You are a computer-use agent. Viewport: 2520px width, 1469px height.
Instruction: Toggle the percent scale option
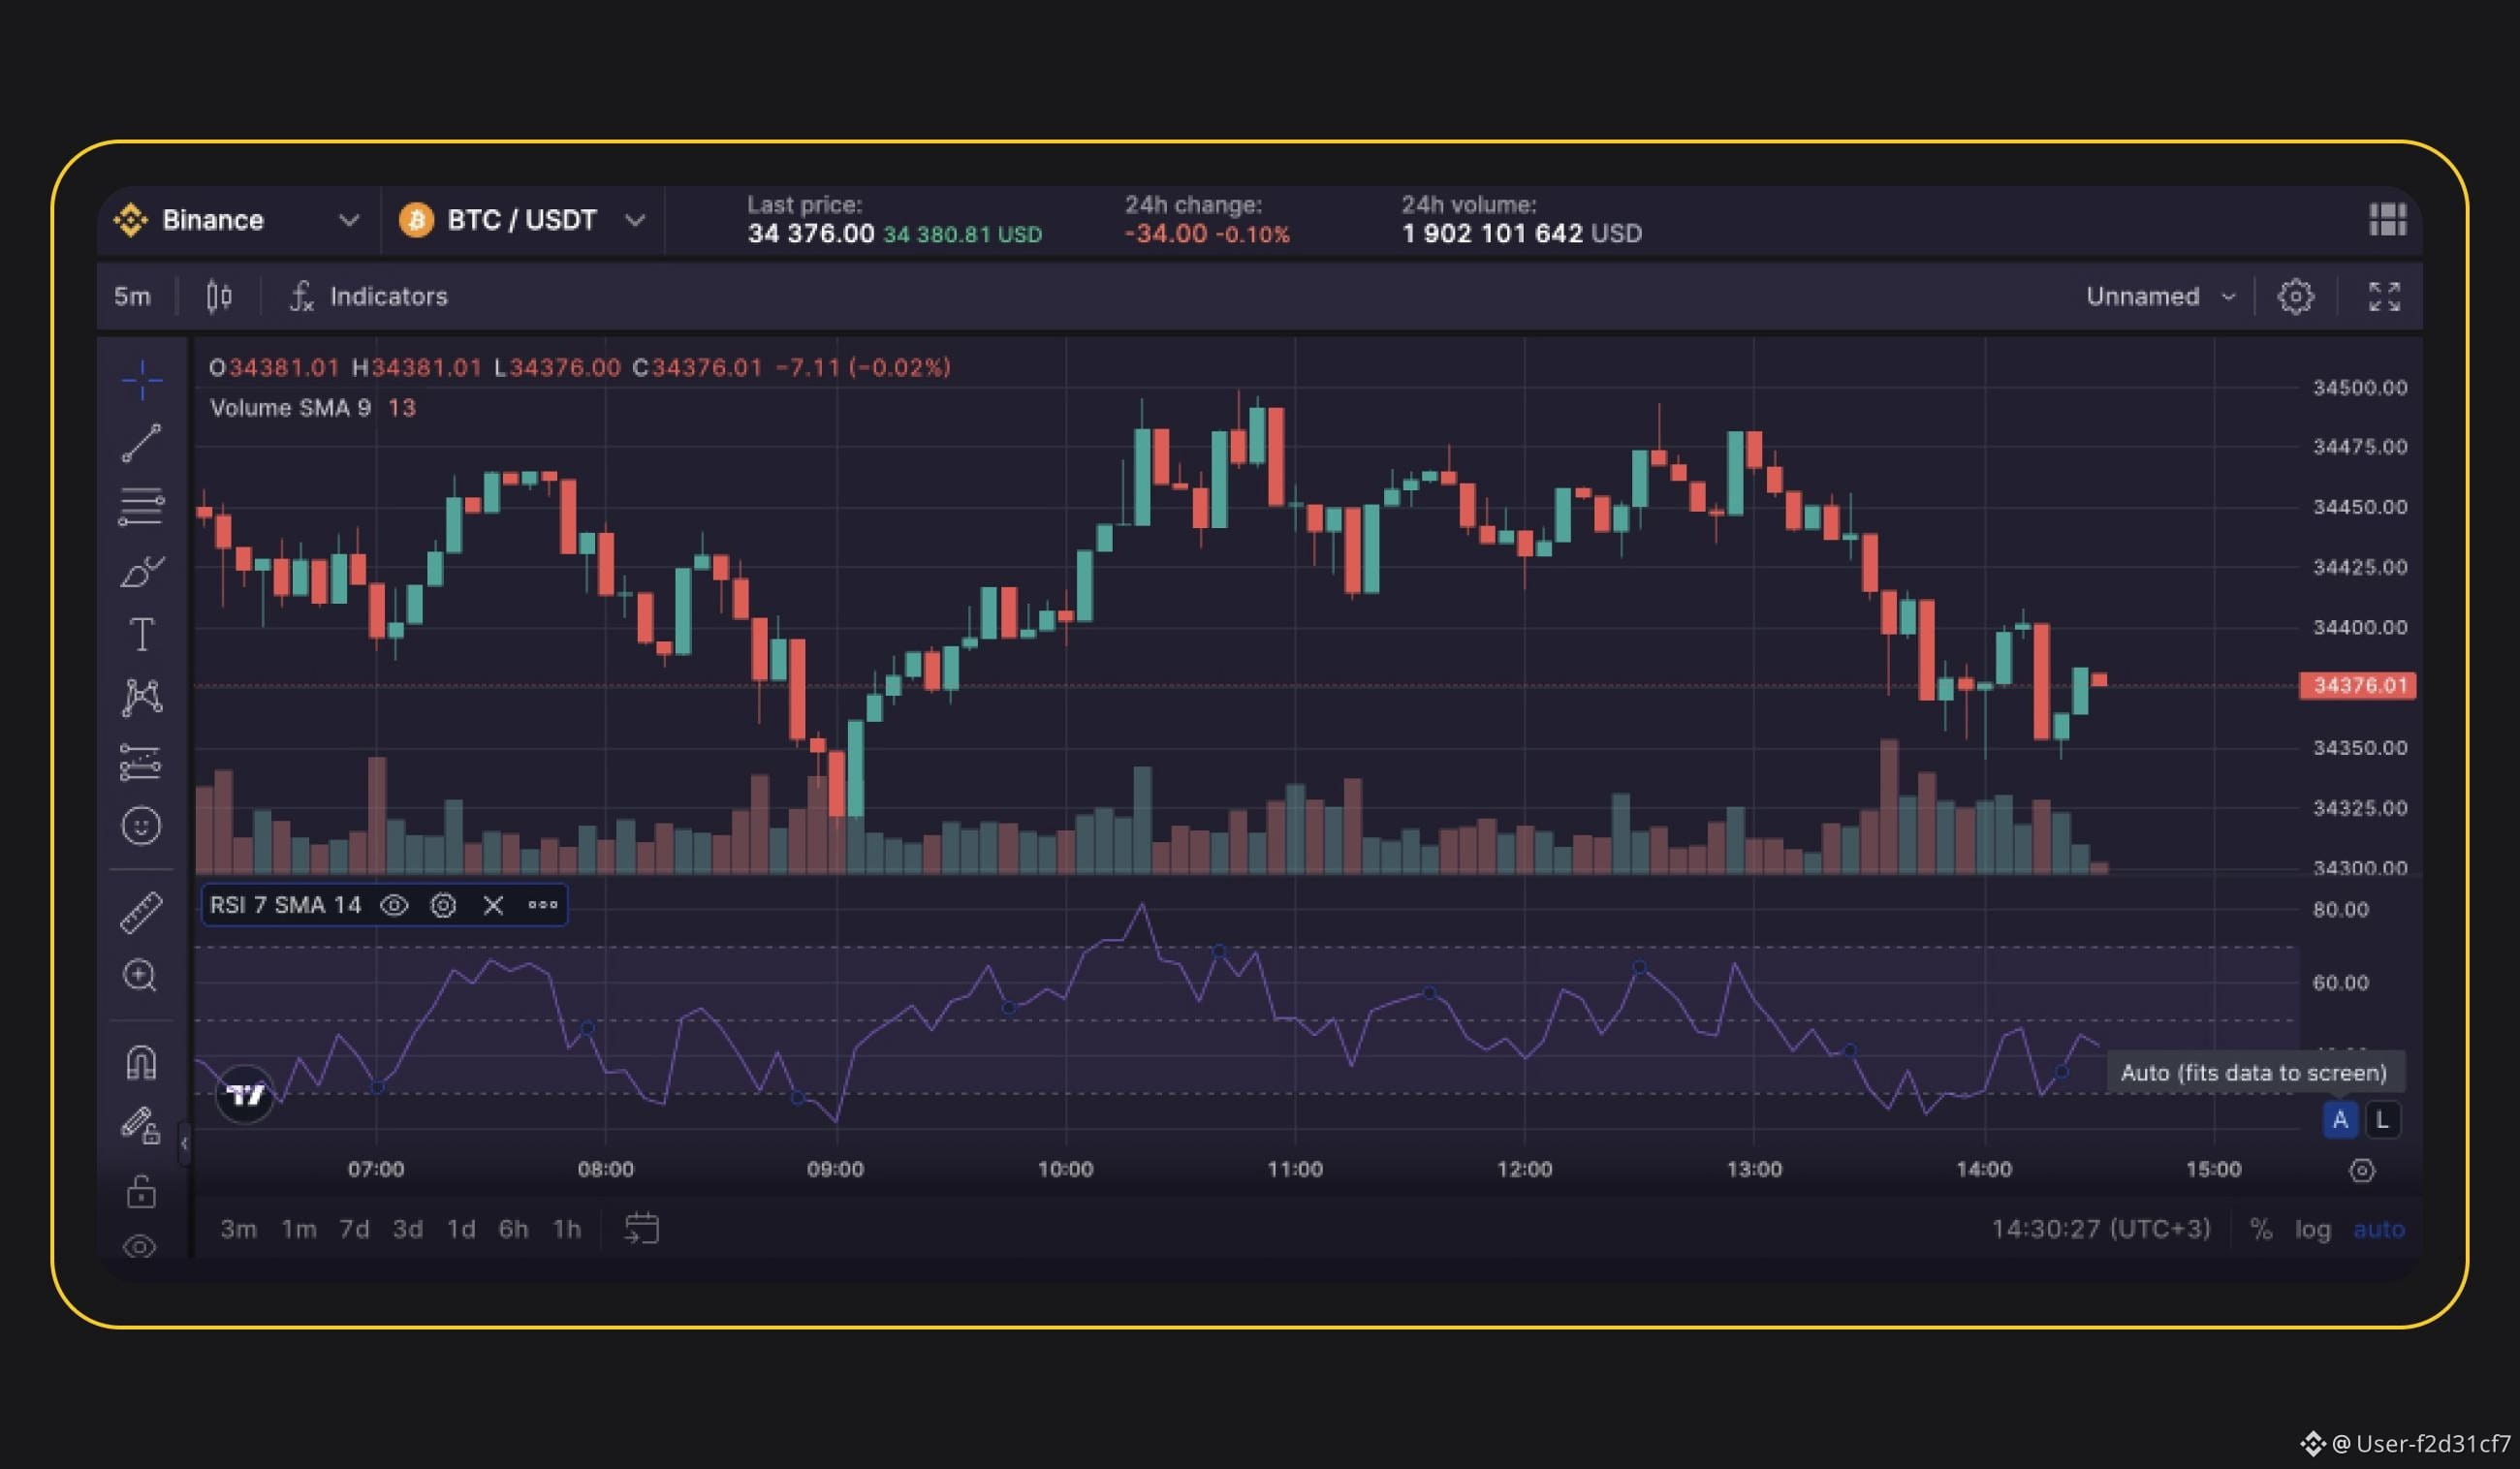[2261, 1229]
